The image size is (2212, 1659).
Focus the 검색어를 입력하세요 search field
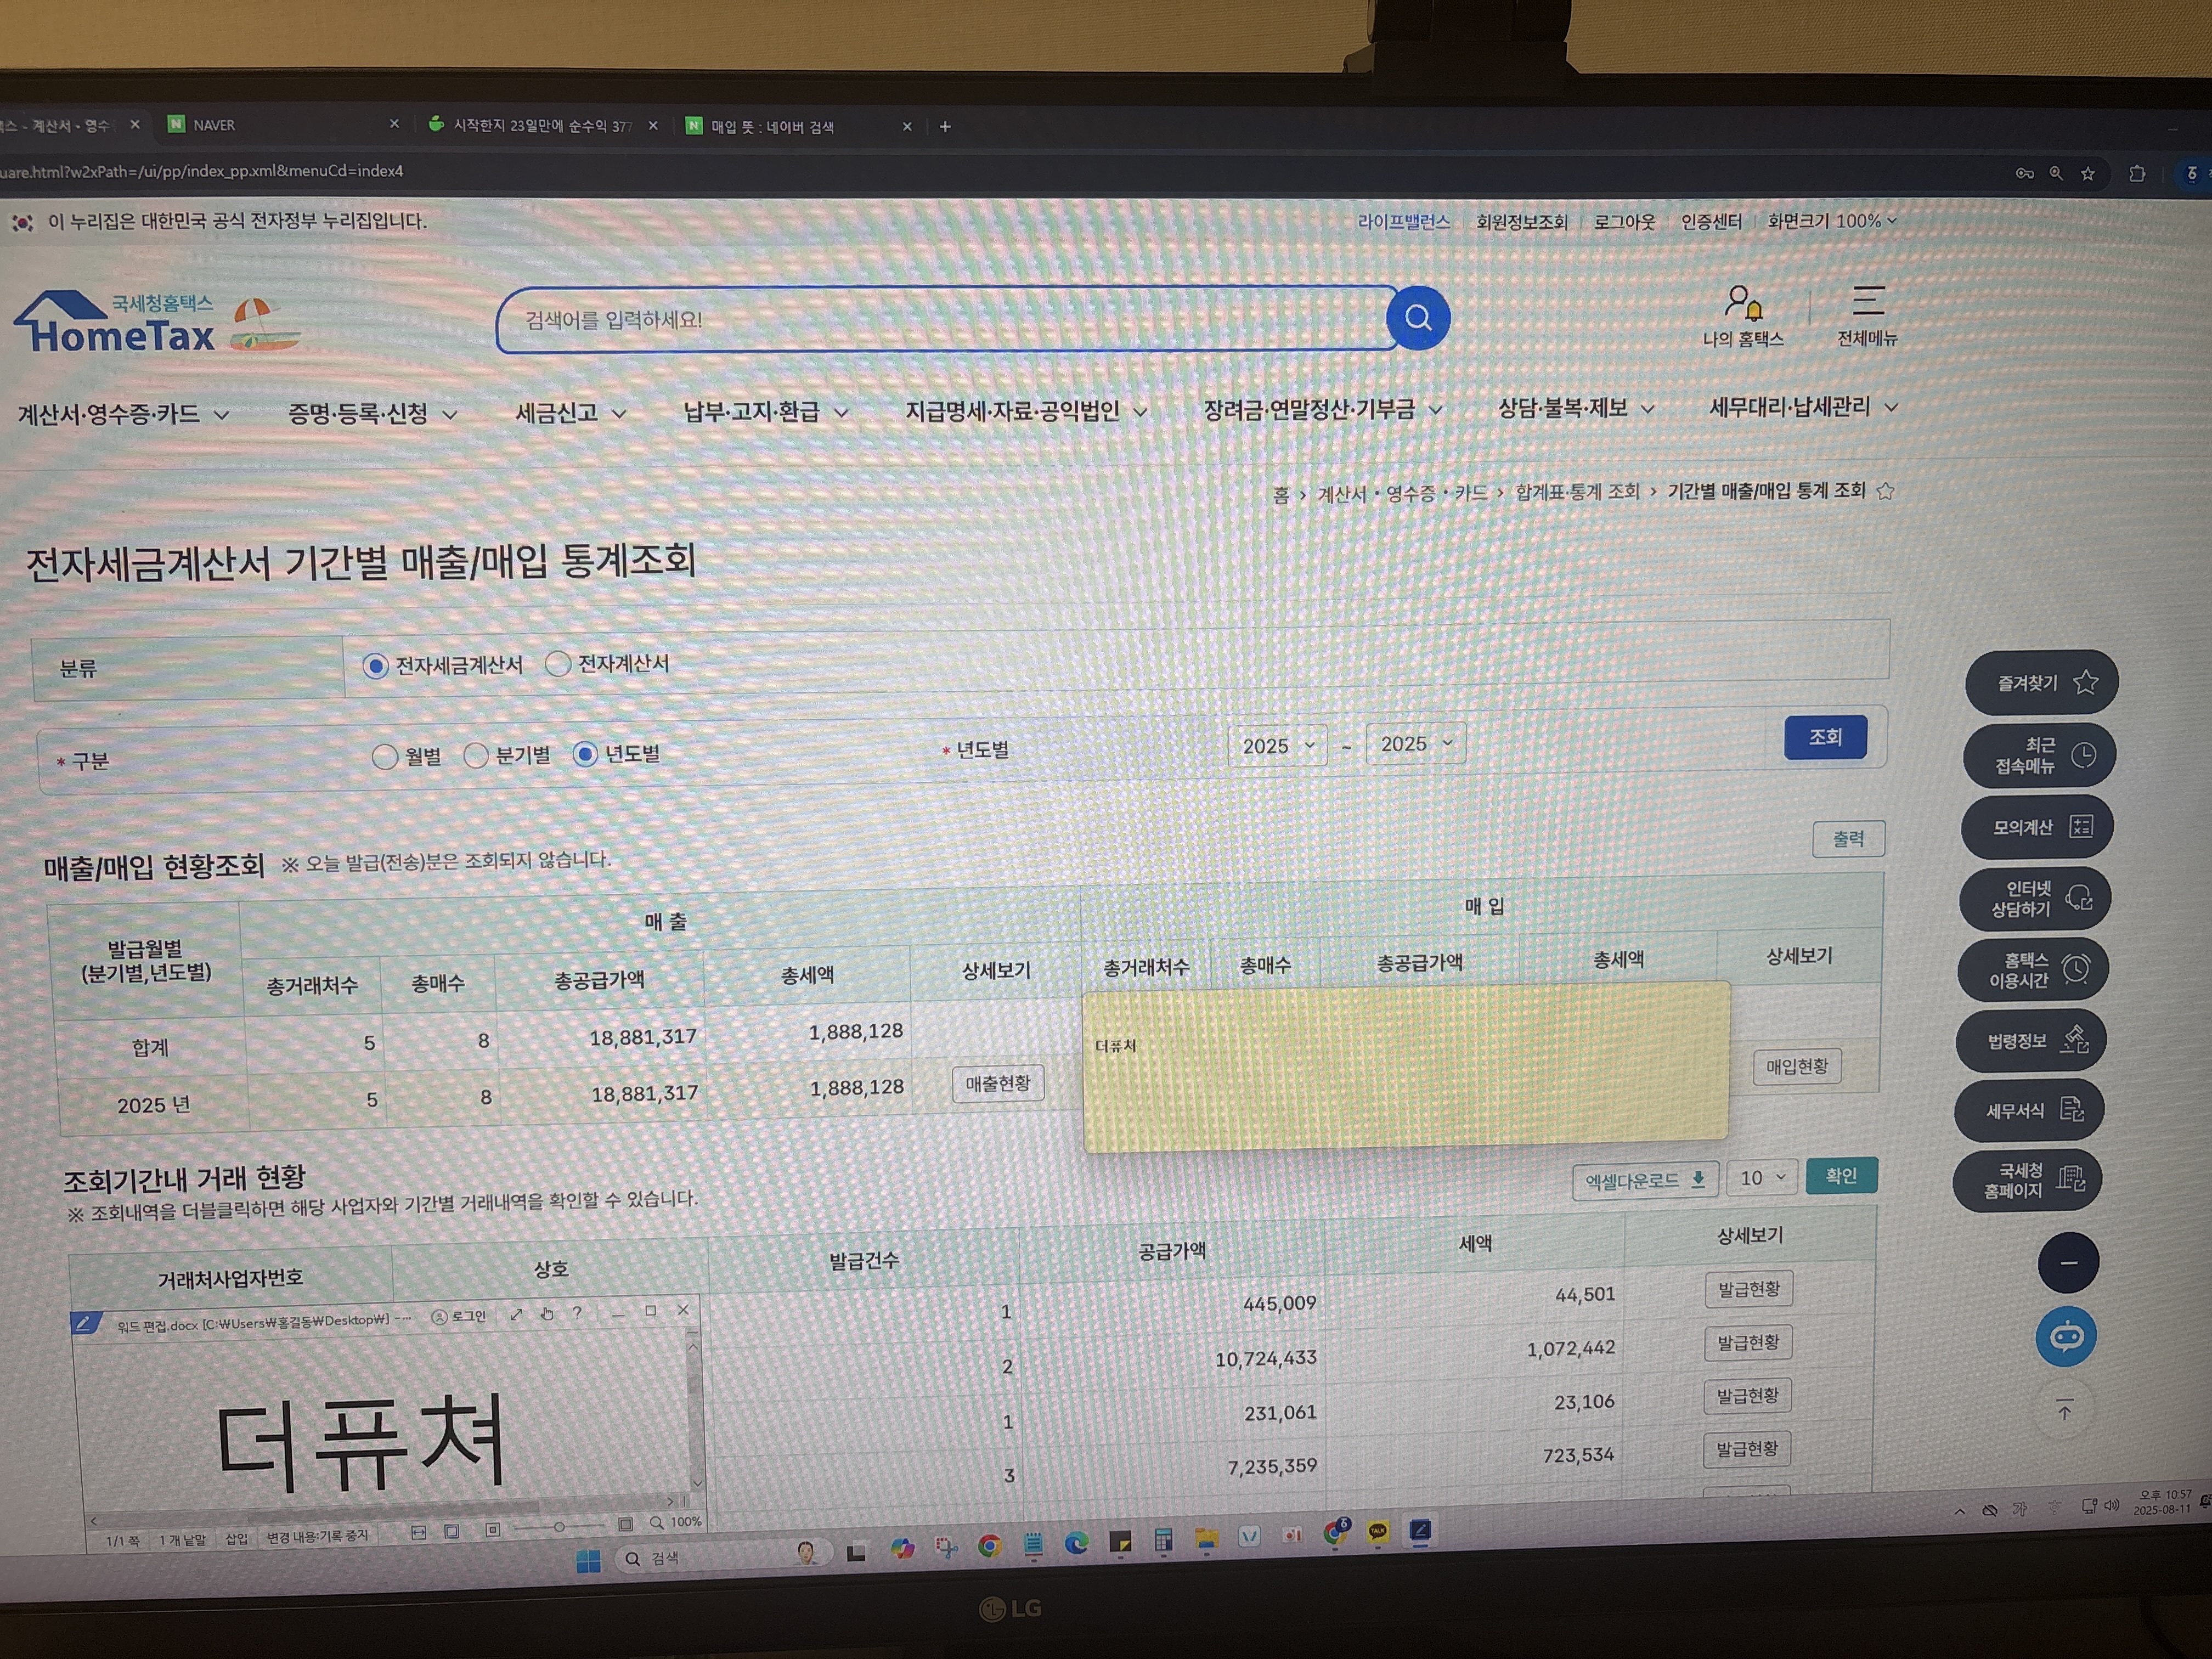coord(945,320)
